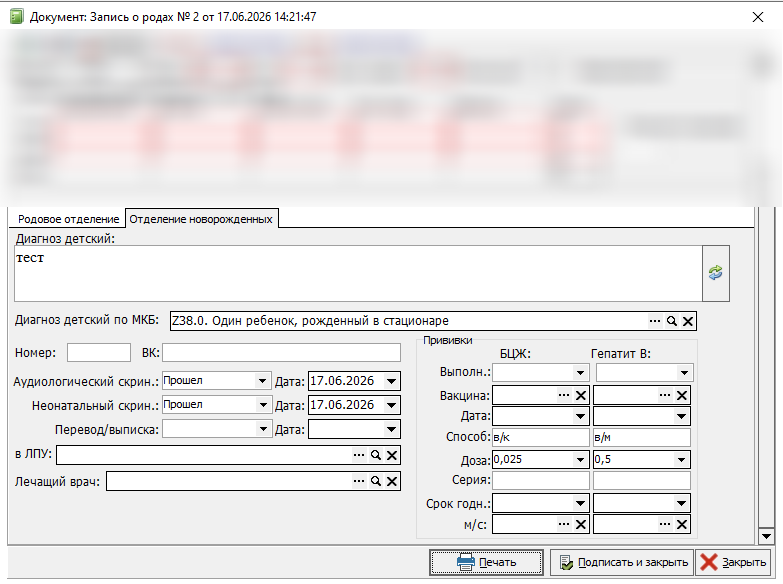Click the БЦЖ Способ field в/к
This screenshot has height=584, width=783.
(x=541, y=438)
